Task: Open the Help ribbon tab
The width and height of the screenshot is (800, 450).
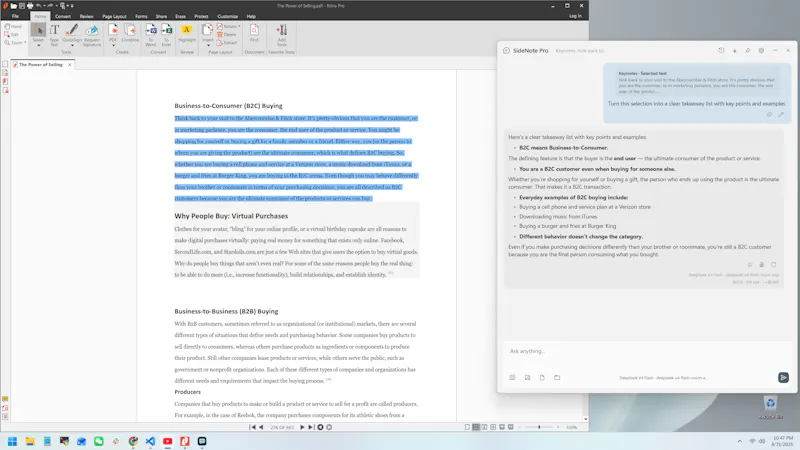Action: tap(251, 16)
